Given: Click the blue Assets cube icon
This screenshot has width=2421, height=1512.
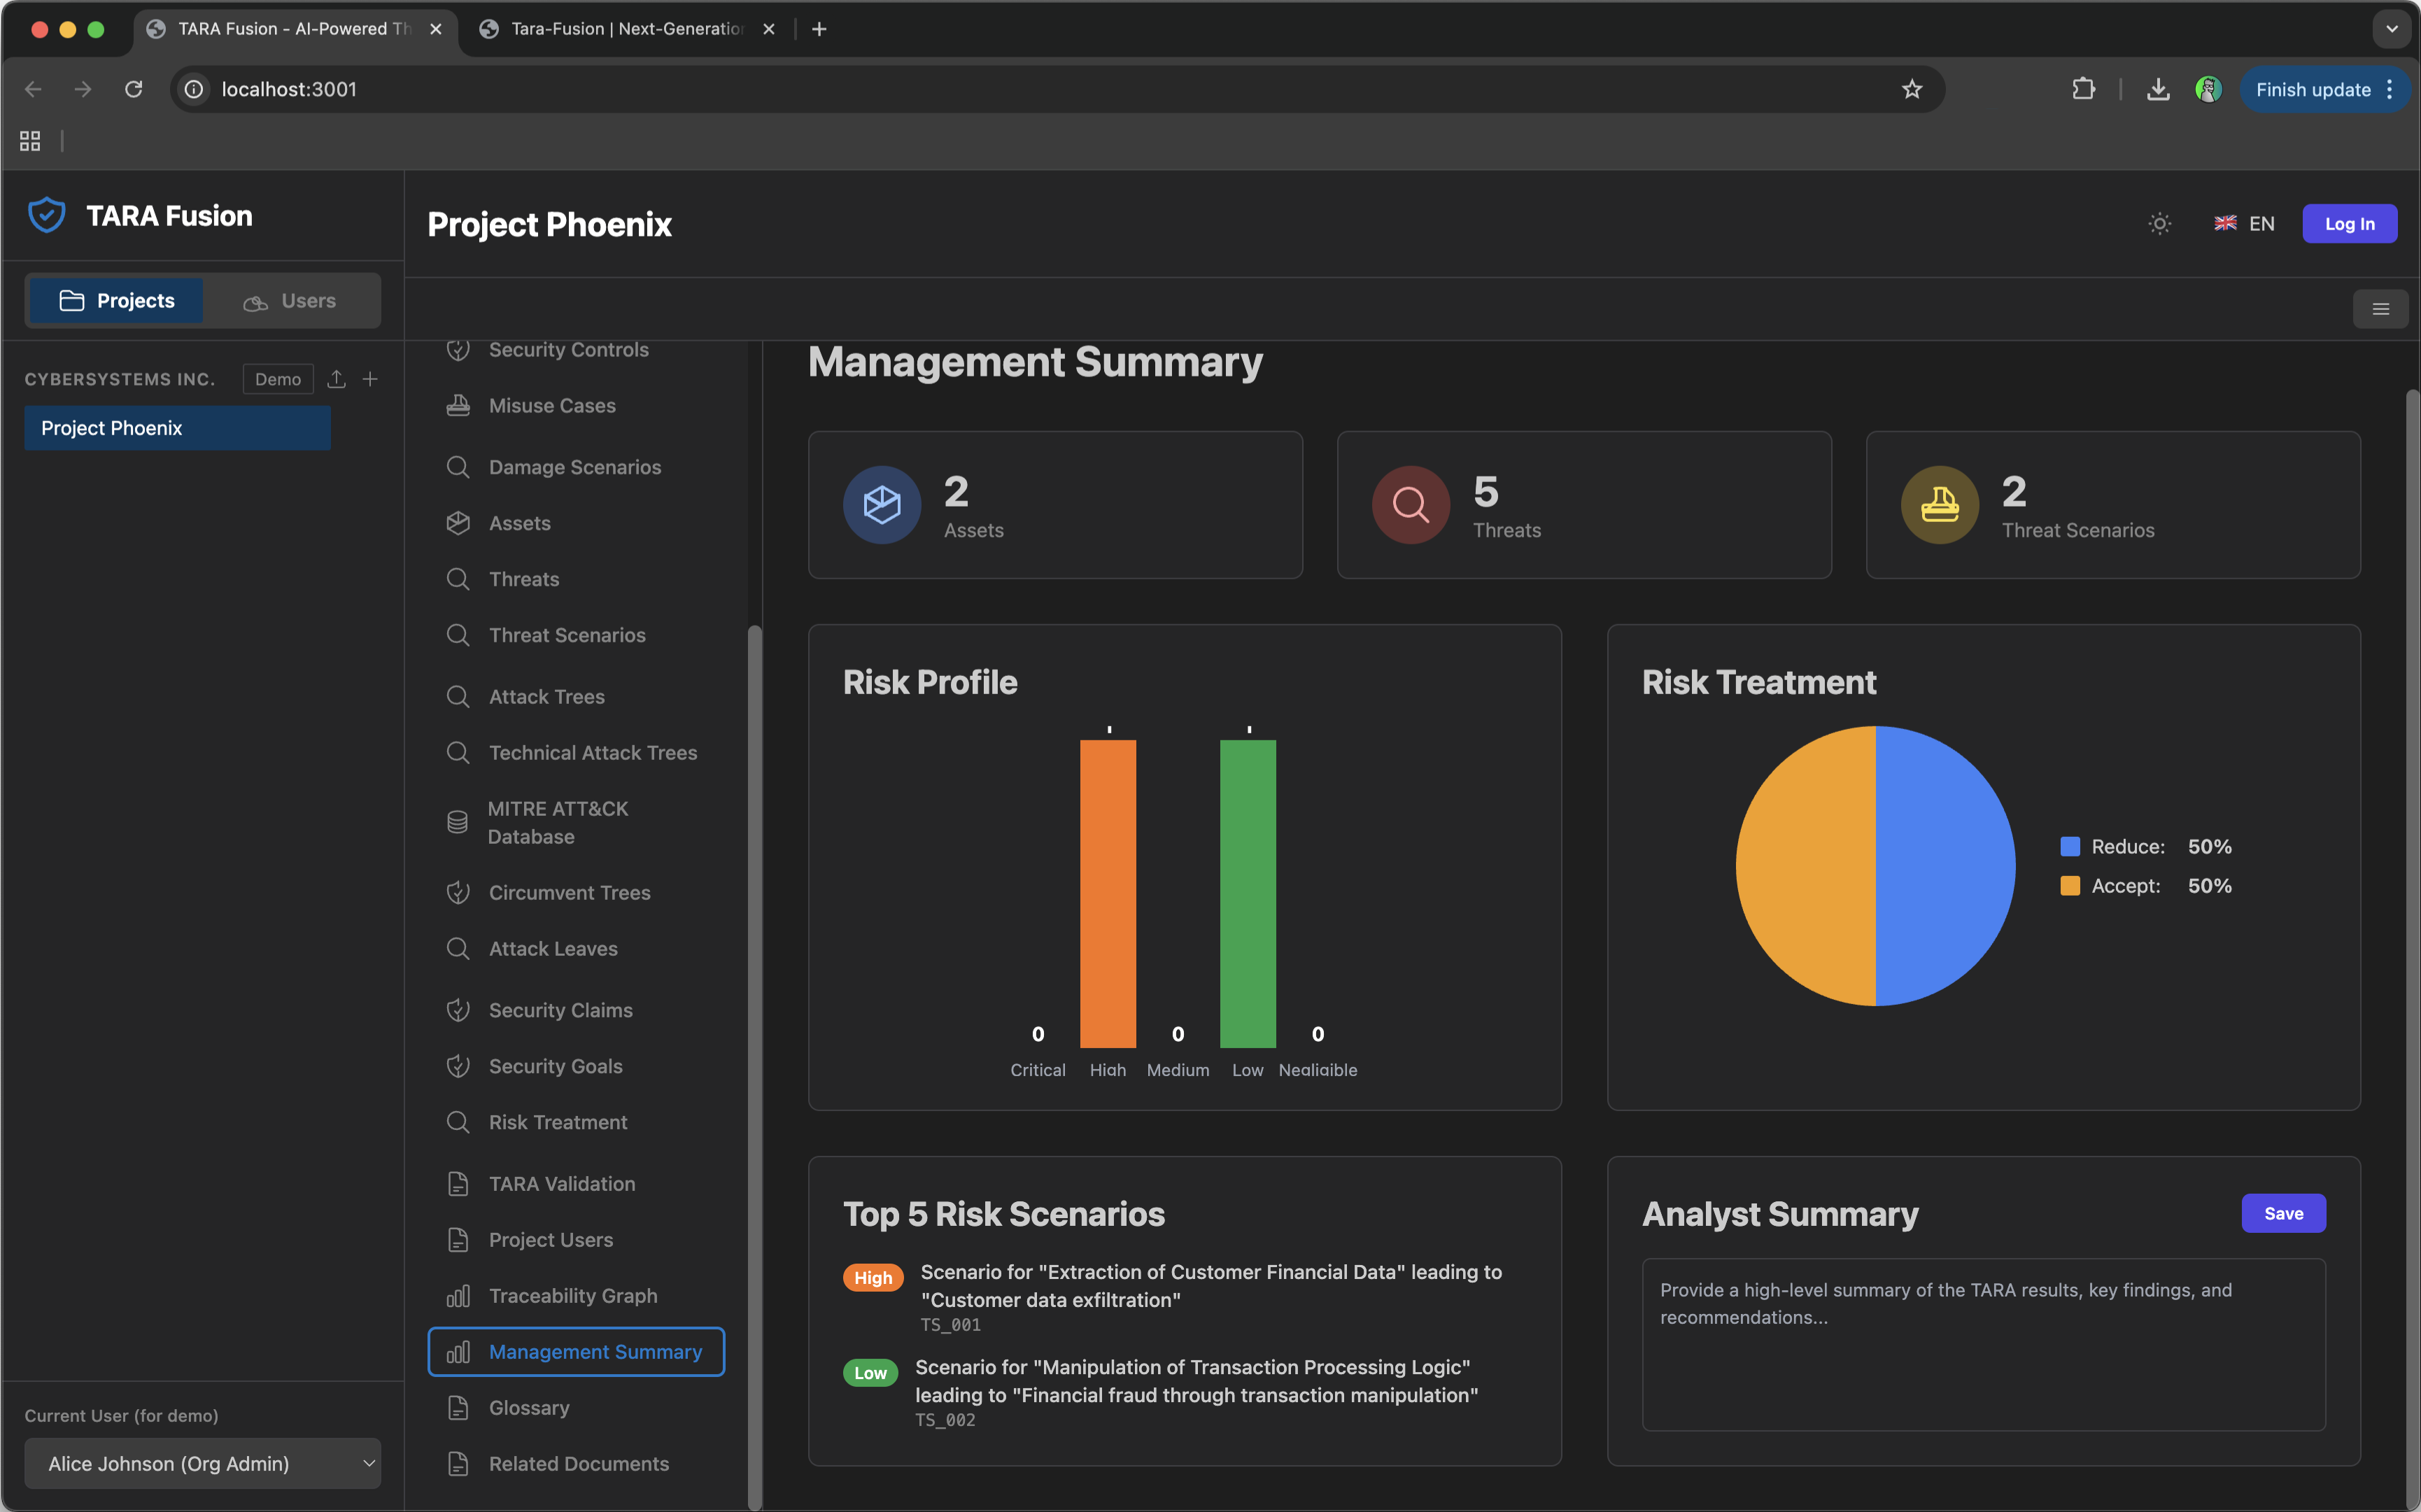Looking at the screenshot, I should (881, 505).
